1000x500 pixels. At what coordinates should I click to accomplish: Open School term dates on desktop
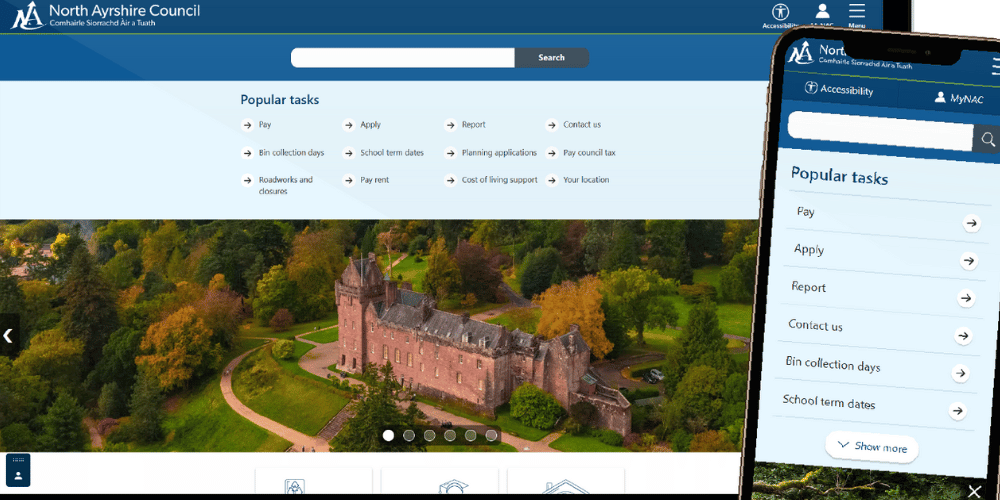[392, 153]
